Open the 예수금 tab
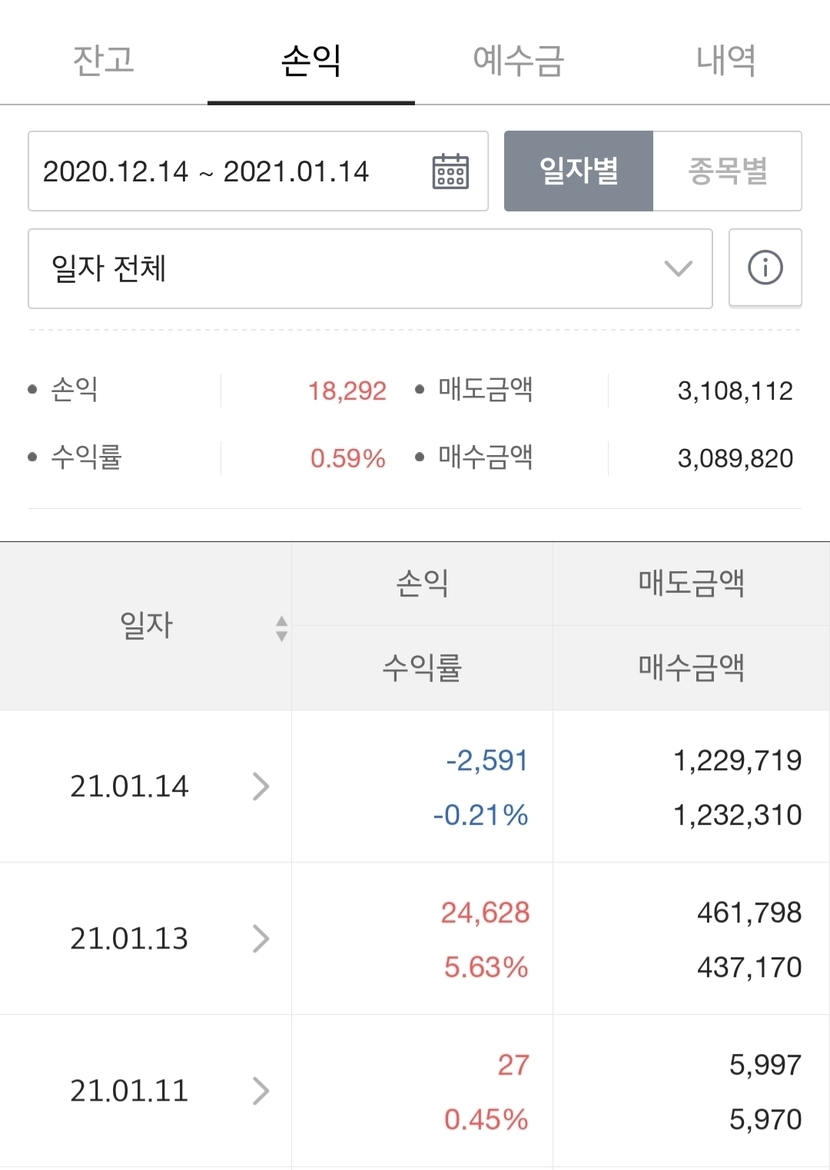830x1170 pixels. [x=518, y=60]
